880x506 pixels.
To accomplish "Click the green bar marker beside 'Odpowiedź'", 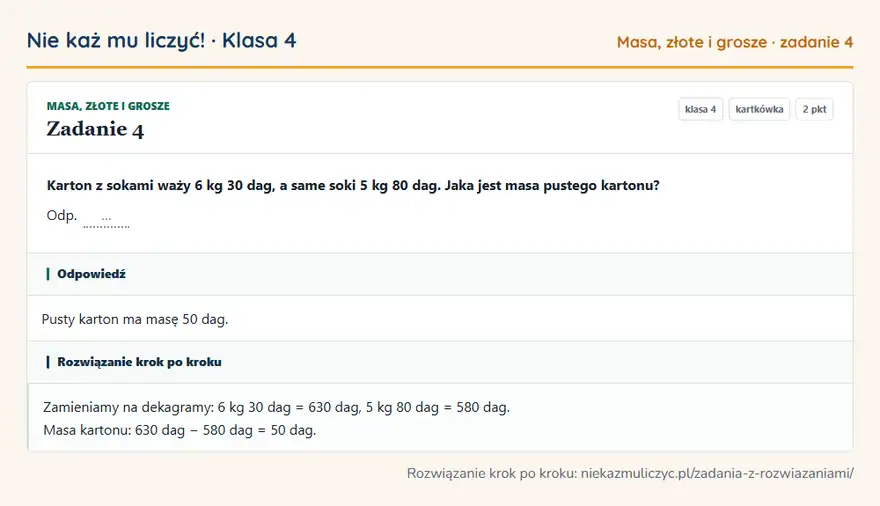I will [x=48, y=274].
